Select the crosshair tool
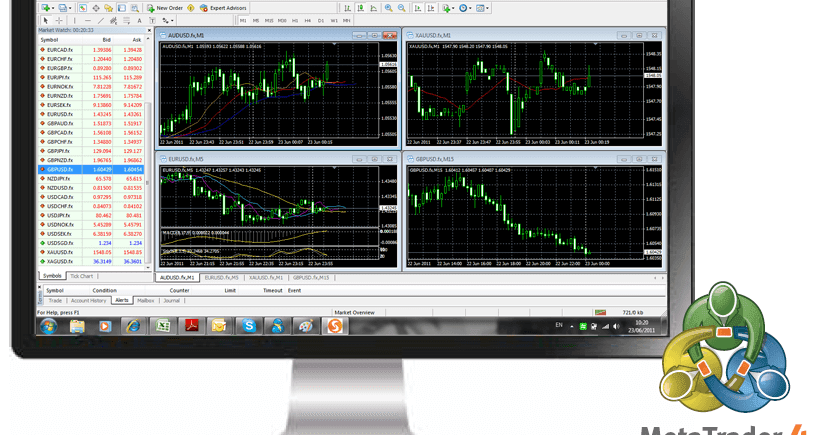Screen dimensions: 827x435 pyautogui.click(x=59, y=21)
